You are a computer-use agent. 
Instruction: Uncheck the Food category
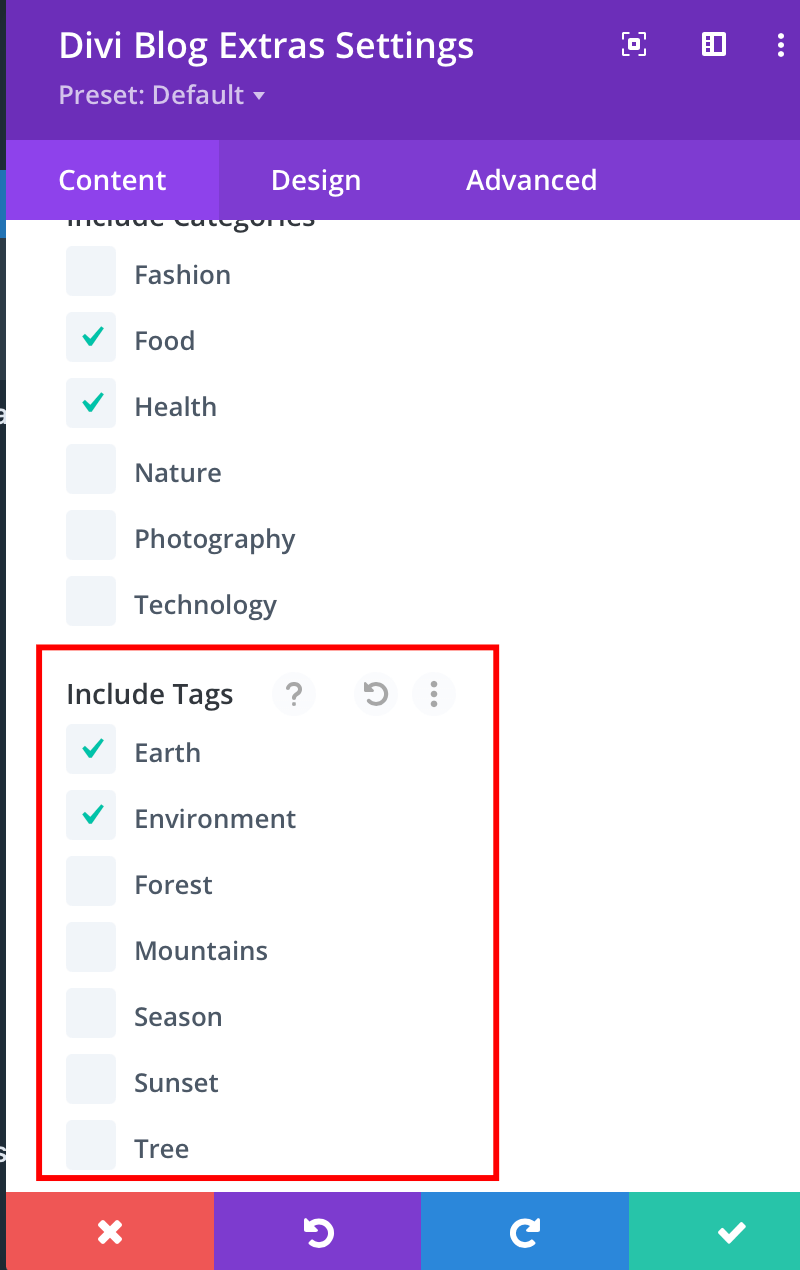point(91,337)
